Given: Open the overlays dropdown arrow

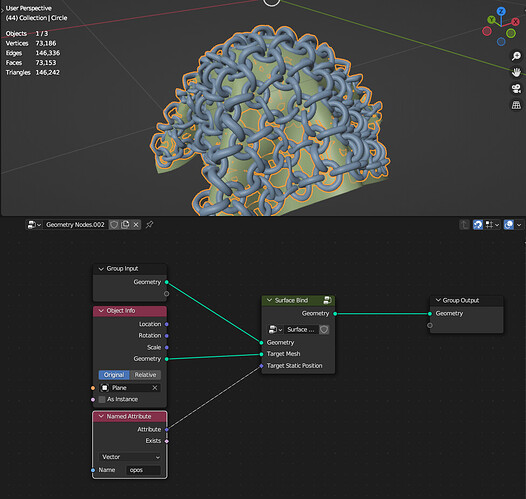Looking at the screenshot, I should [519, 225].
